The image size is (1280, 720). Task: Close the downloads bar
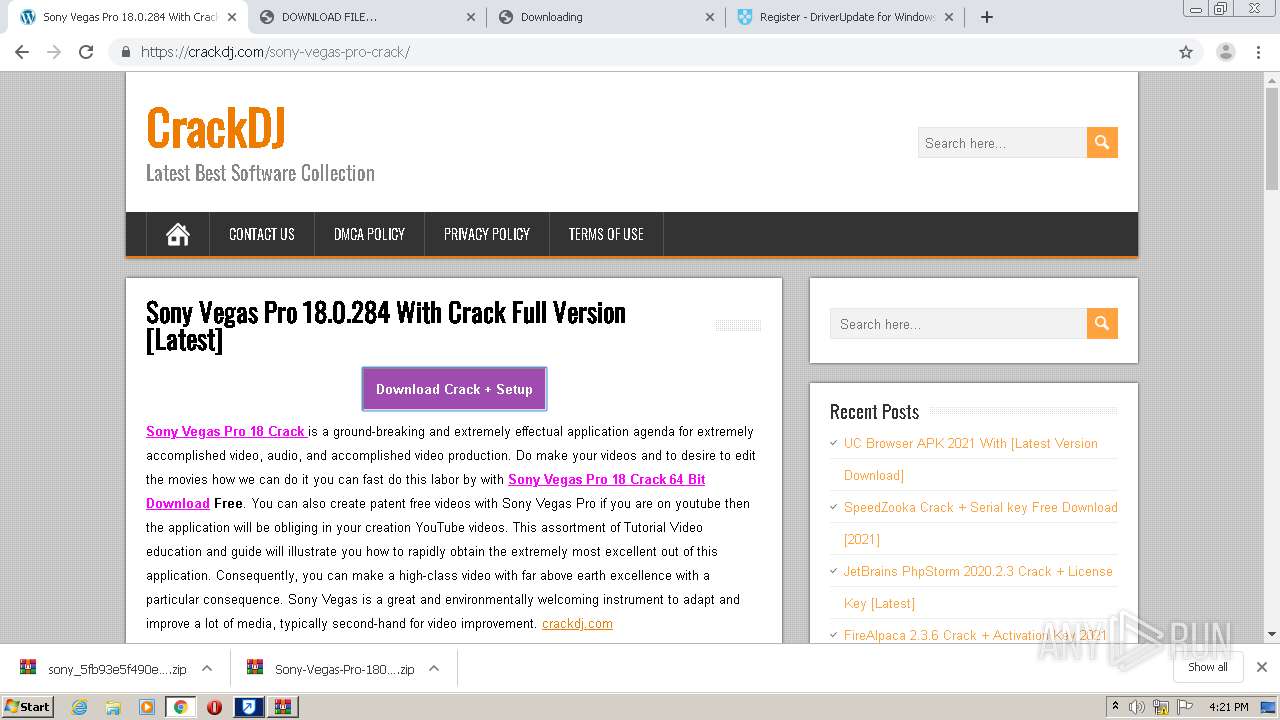pyautogui.click(x=1262, y=667)
